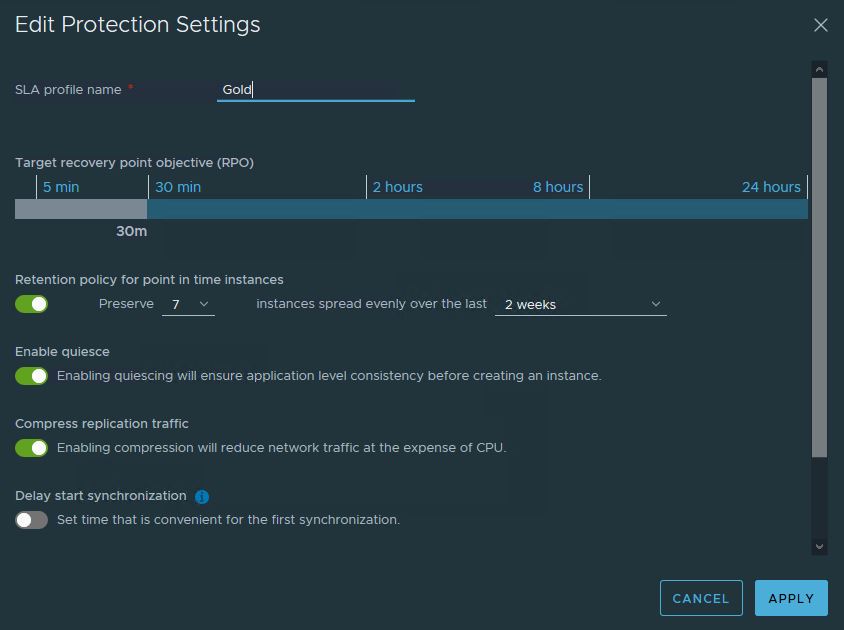Choose the 8 hours RPO marker
The width and height of the screenshot is (844, 630).
tap(558, 187)
